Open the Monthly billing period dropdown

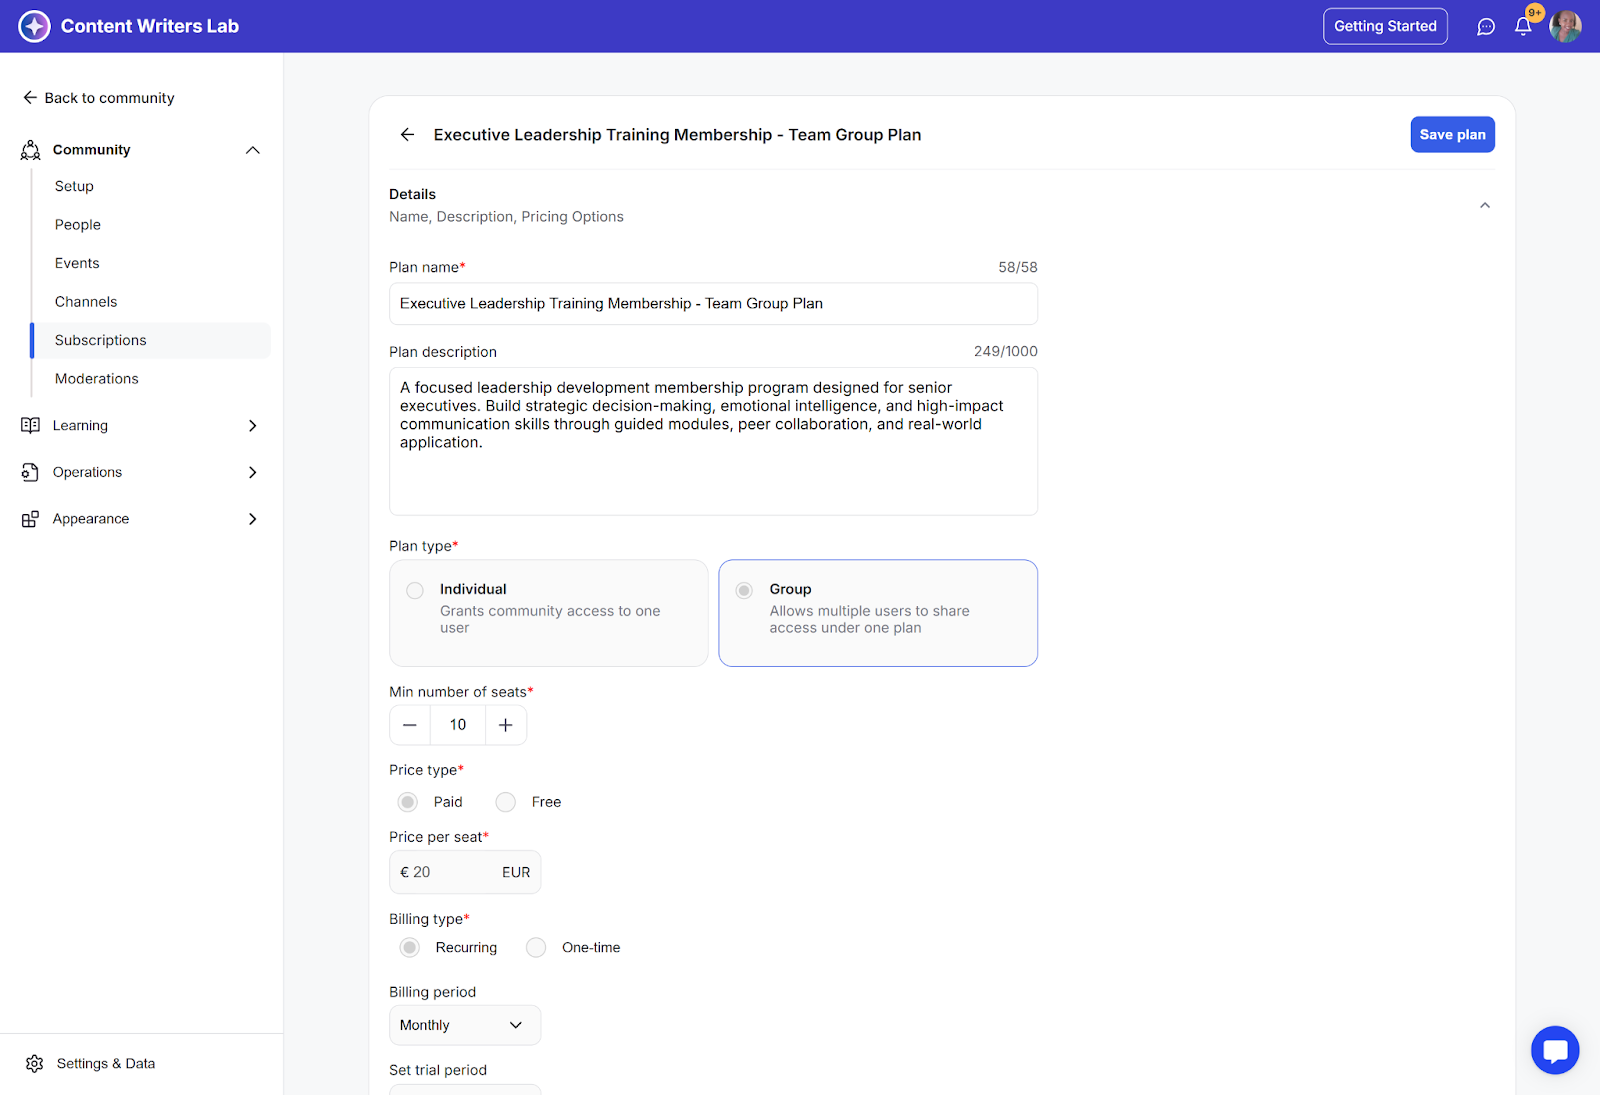point(464,1025)
